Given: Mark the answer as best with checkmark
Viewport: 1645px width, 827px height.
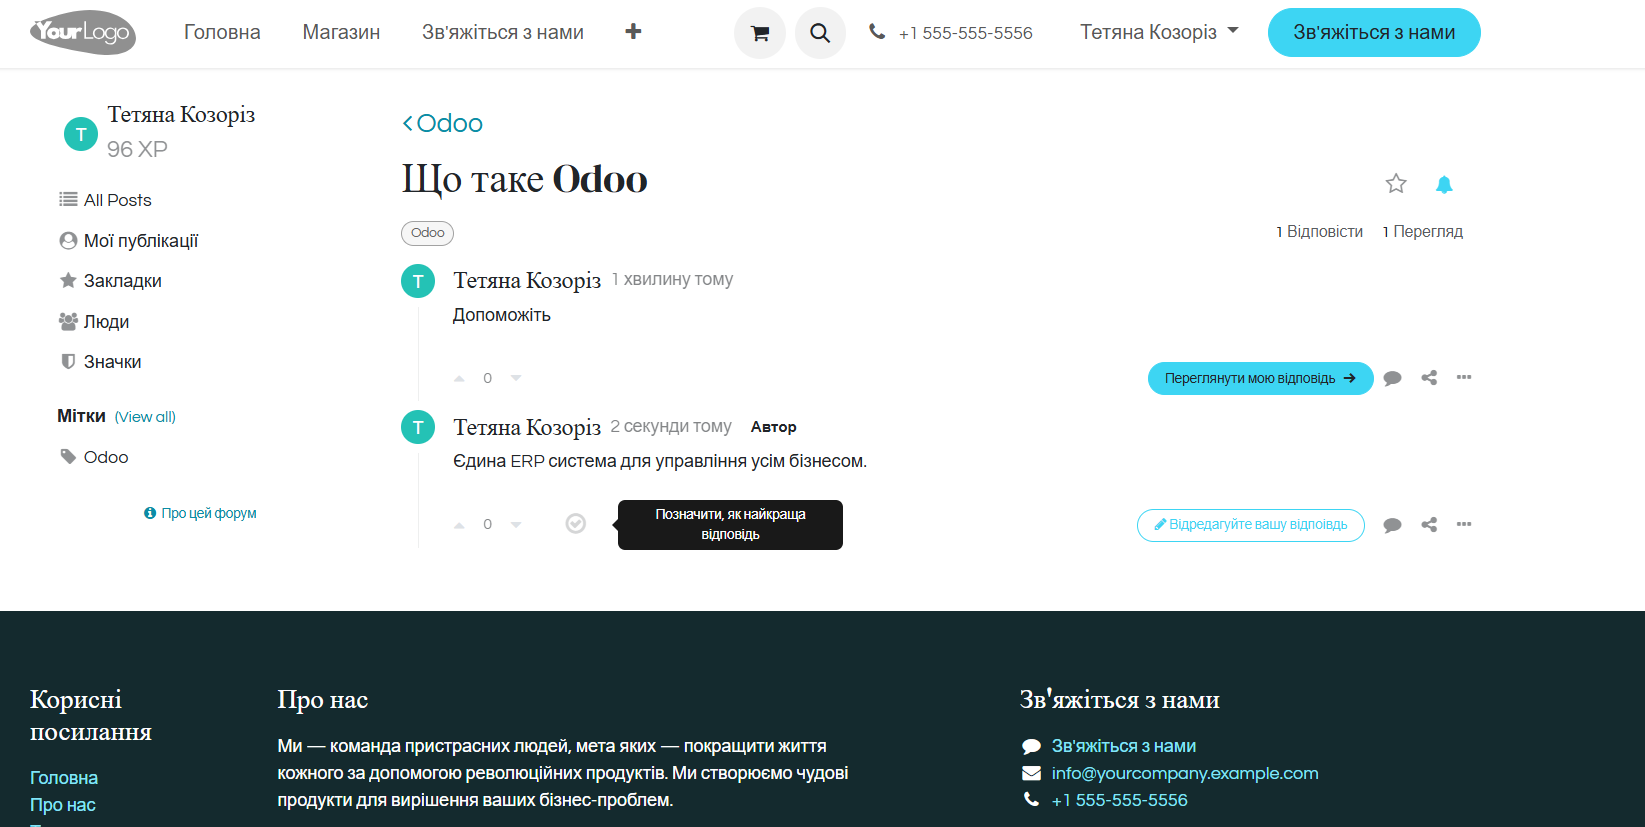Looking at the screenshot, I should tap(576, 524).
